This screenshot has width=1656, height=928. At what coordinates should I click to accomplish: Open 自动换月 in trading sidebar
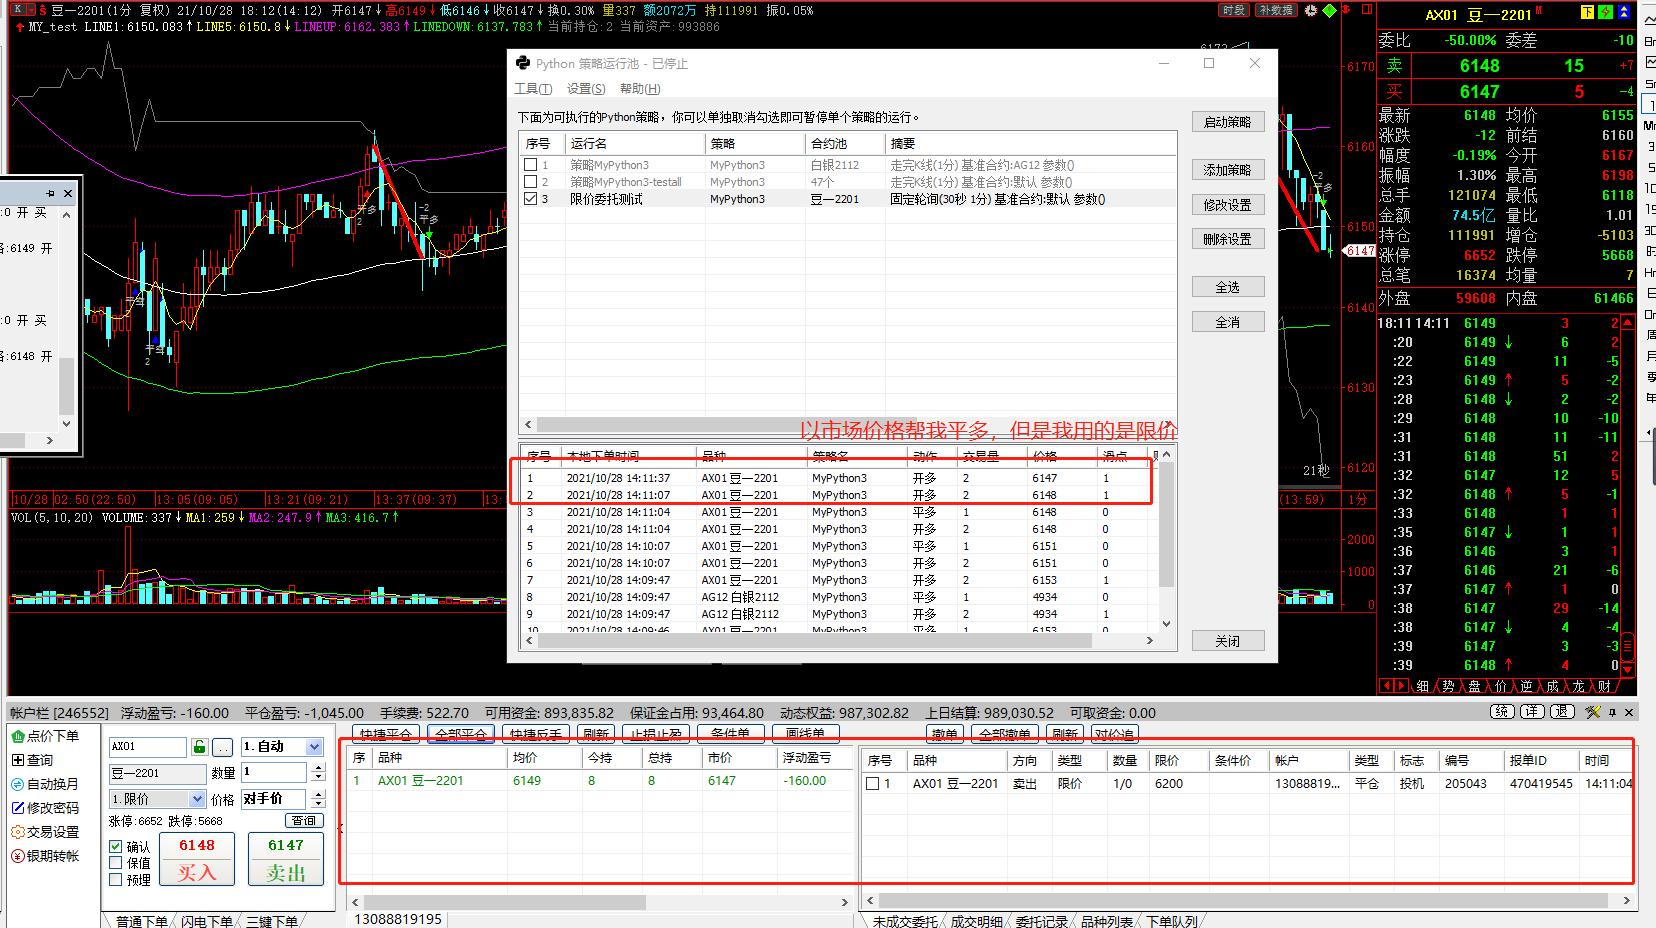tap(45, 784)
